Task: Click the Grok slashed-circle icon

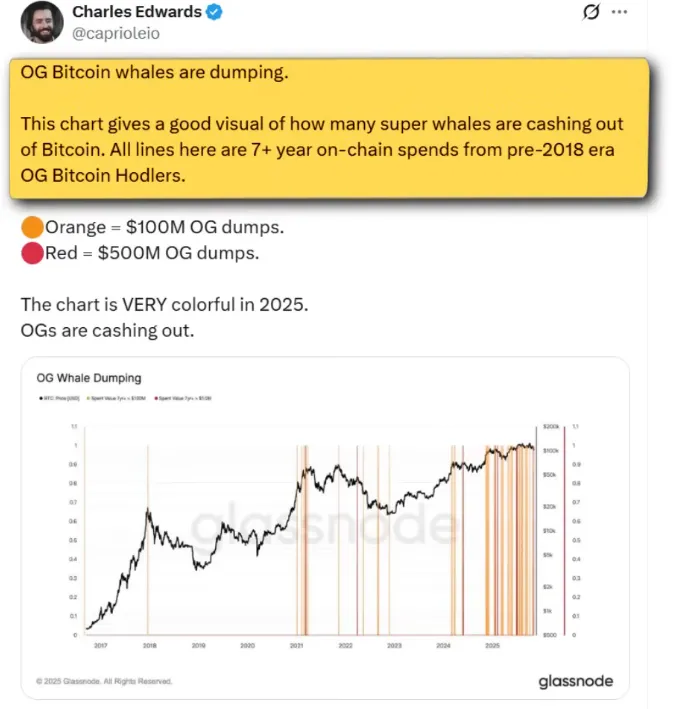Action: coord(590,12)
